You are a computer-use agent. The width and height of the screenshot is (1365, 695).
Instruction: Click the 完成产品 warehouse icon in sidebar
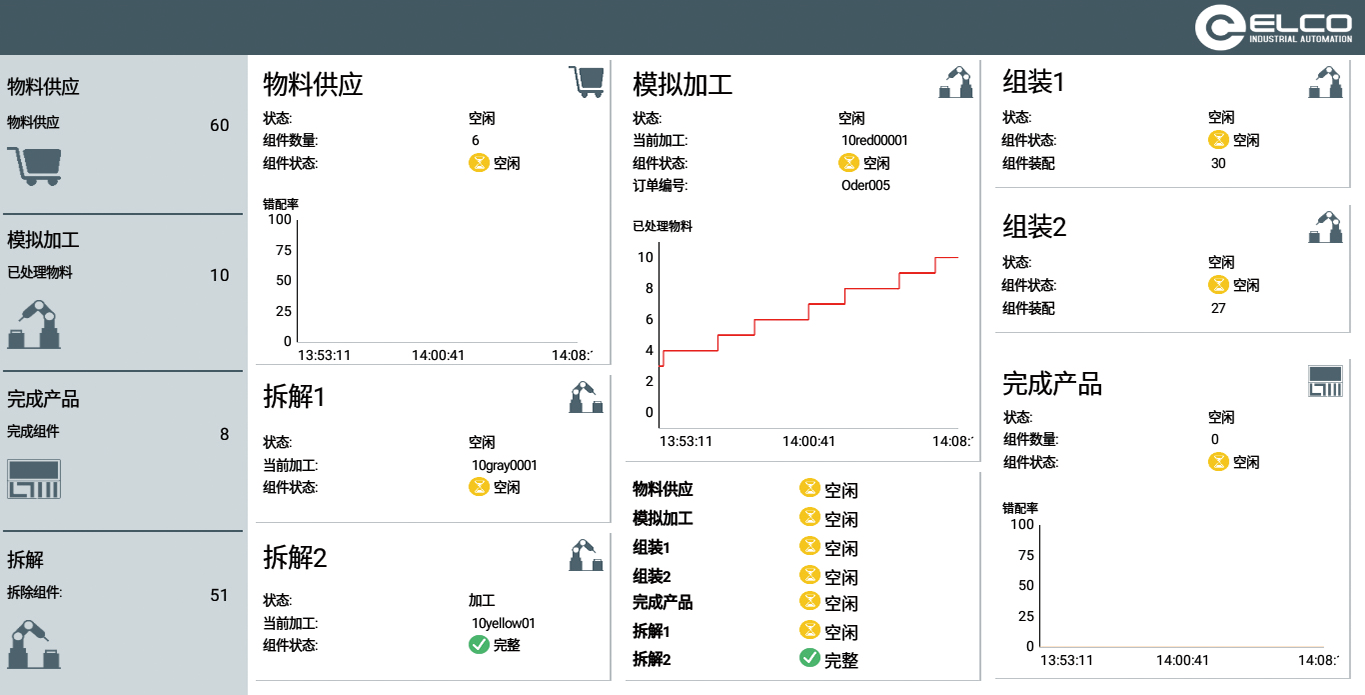click(x=34, y=479)
